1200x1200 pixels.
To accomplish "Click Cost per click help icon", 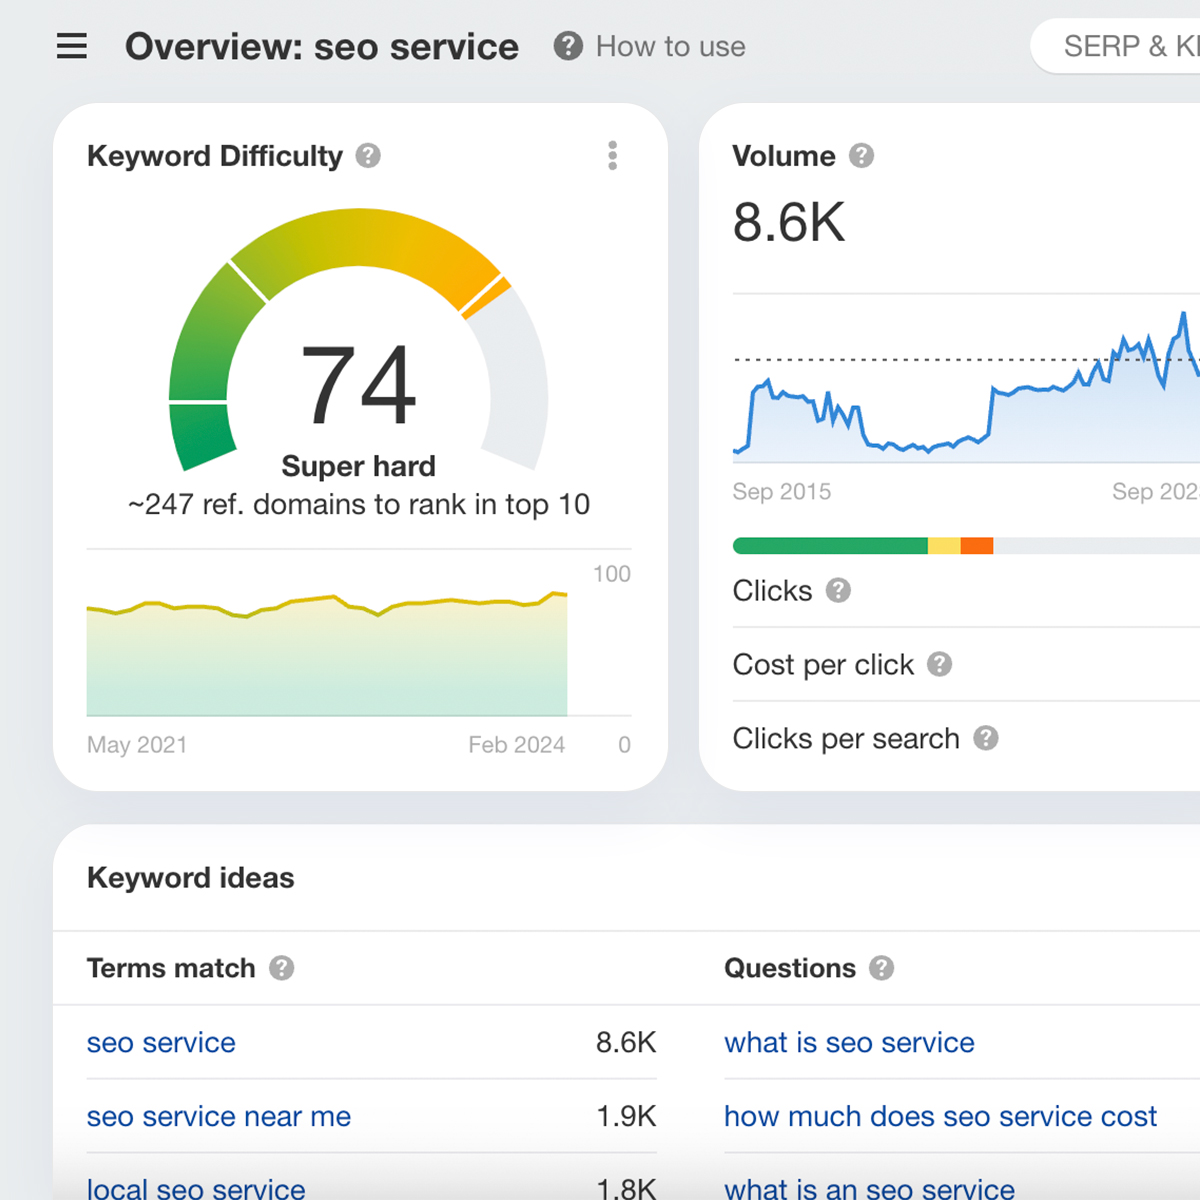I will pos(939,665).
